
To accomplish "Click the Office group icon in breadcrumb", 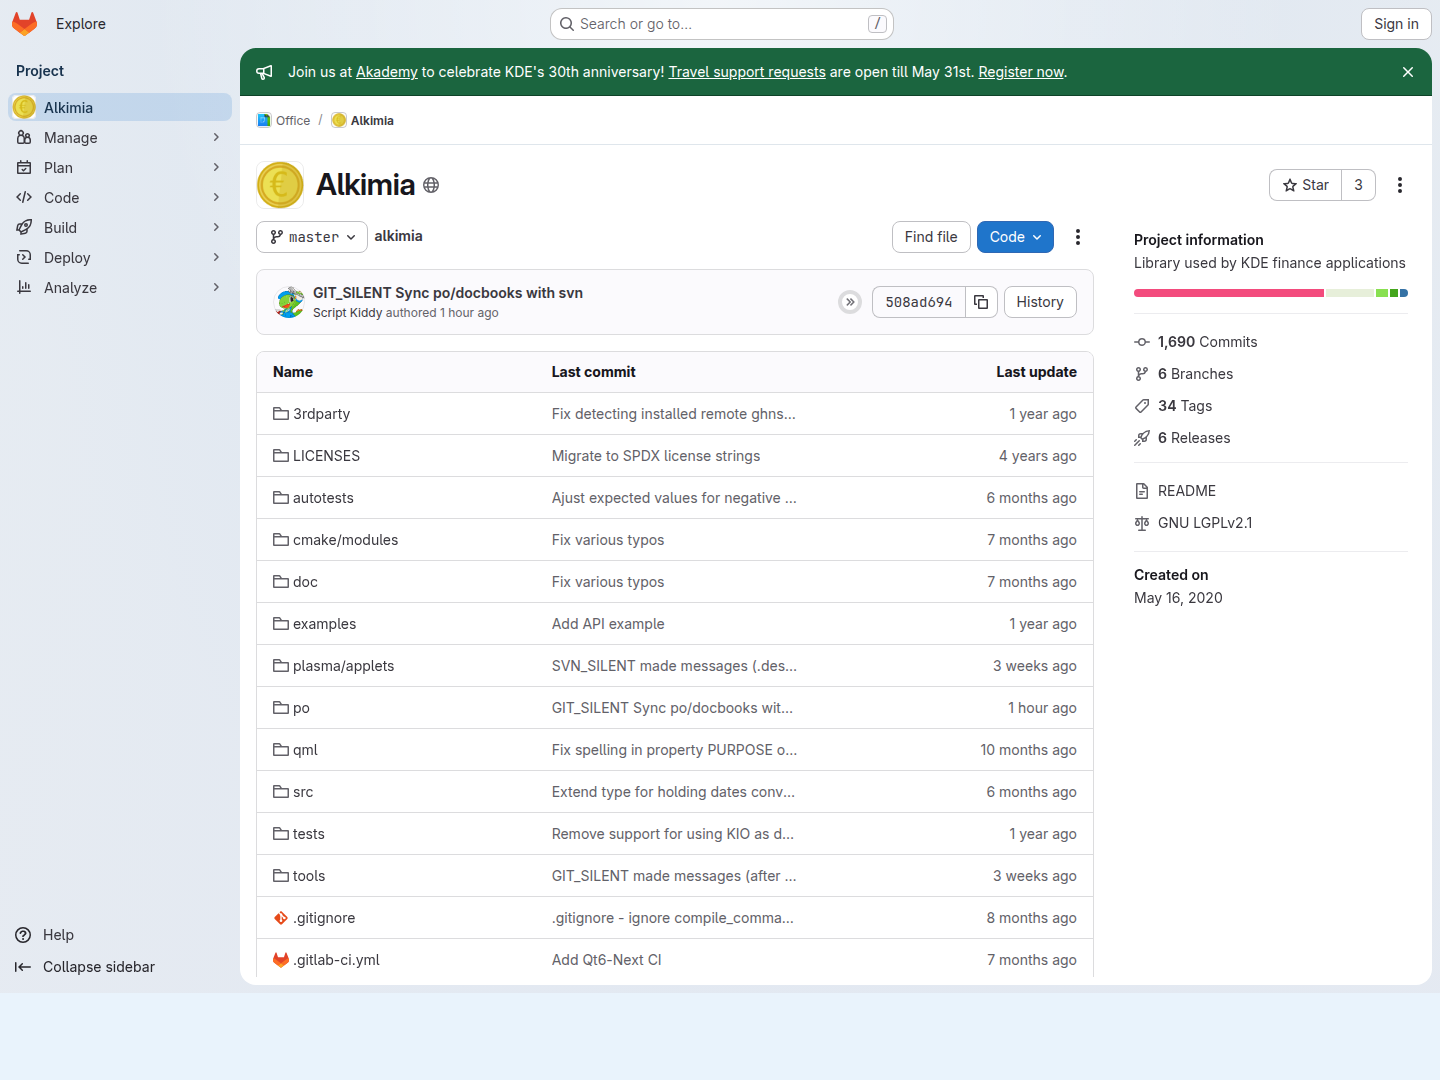I will pyautogui.click(x=264, y=120).
